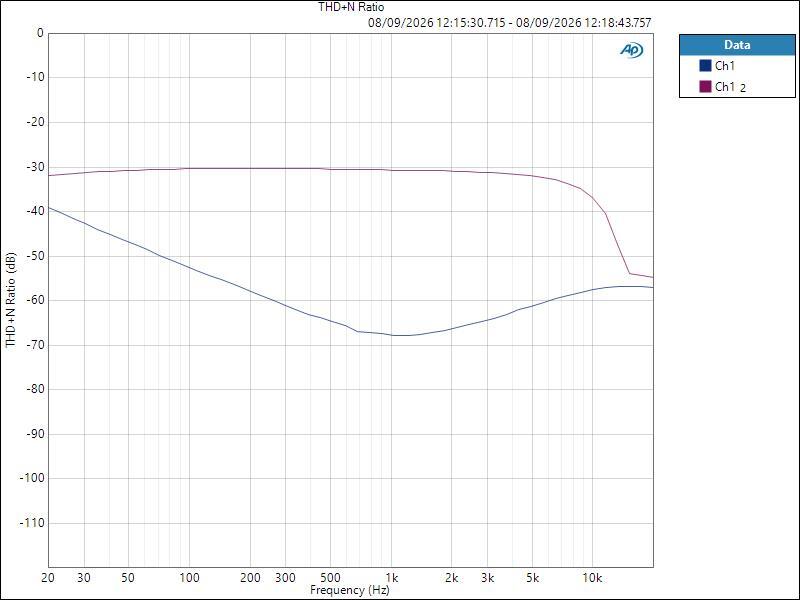The height and width of the screenshot is (600, 800).
Task: Click the 0 dB axis tick label
Action: click(x=40, y=33)
